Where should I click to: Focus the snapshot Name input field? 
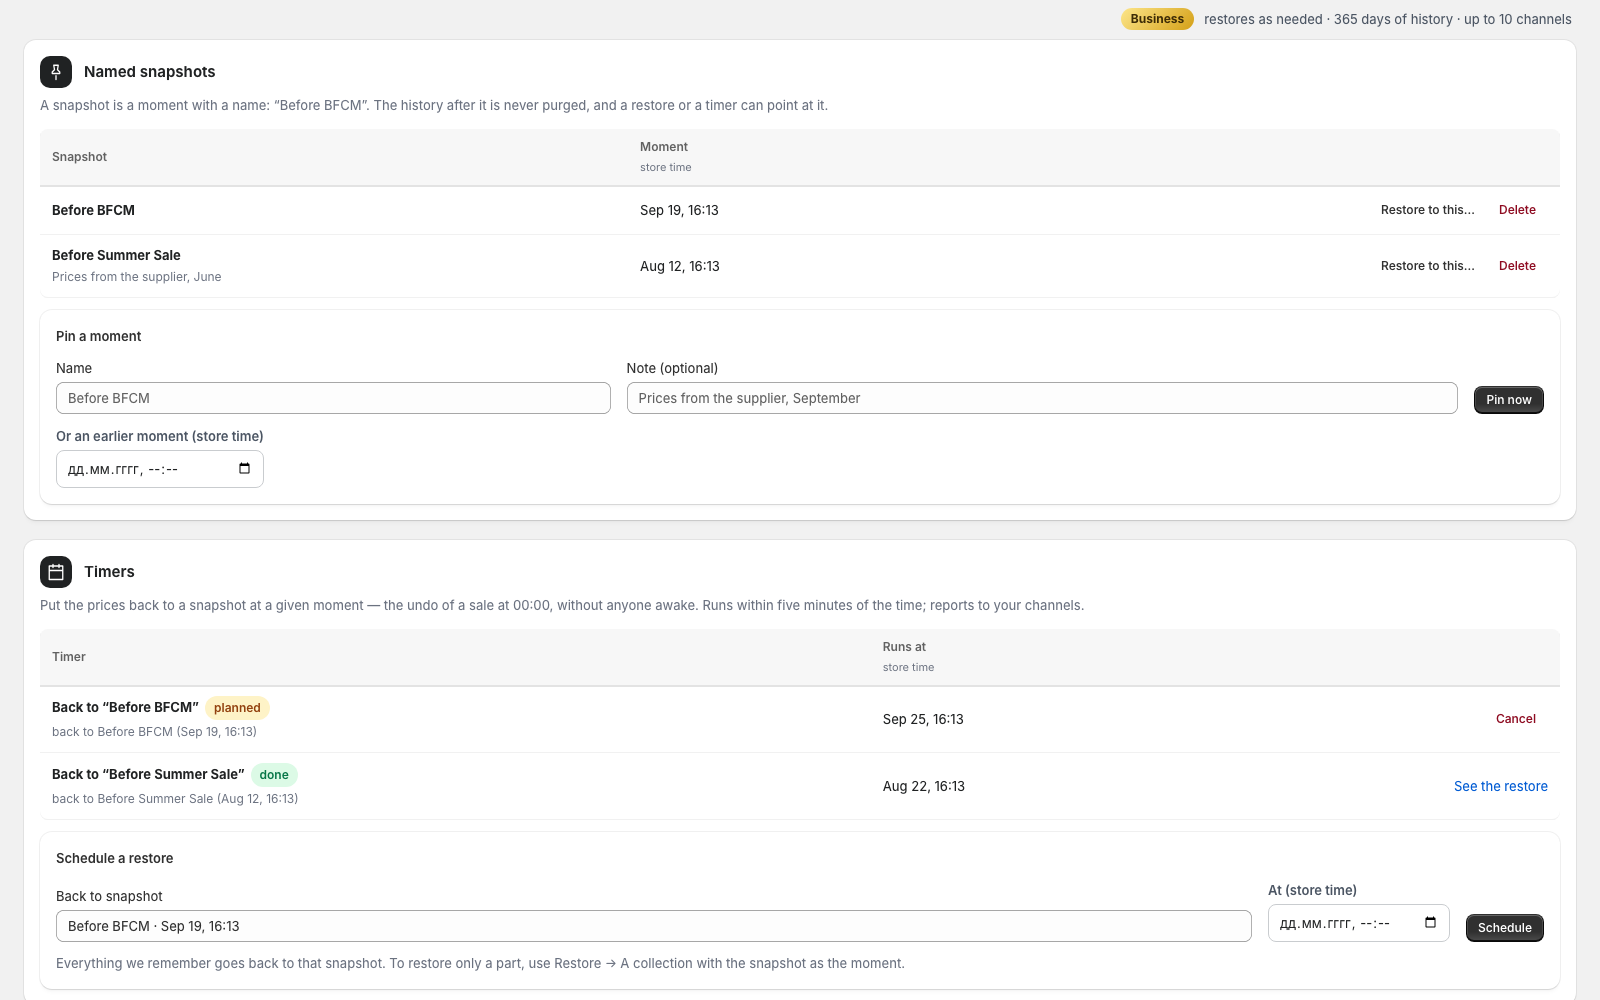pyautogui.click(x=333, y=398)
